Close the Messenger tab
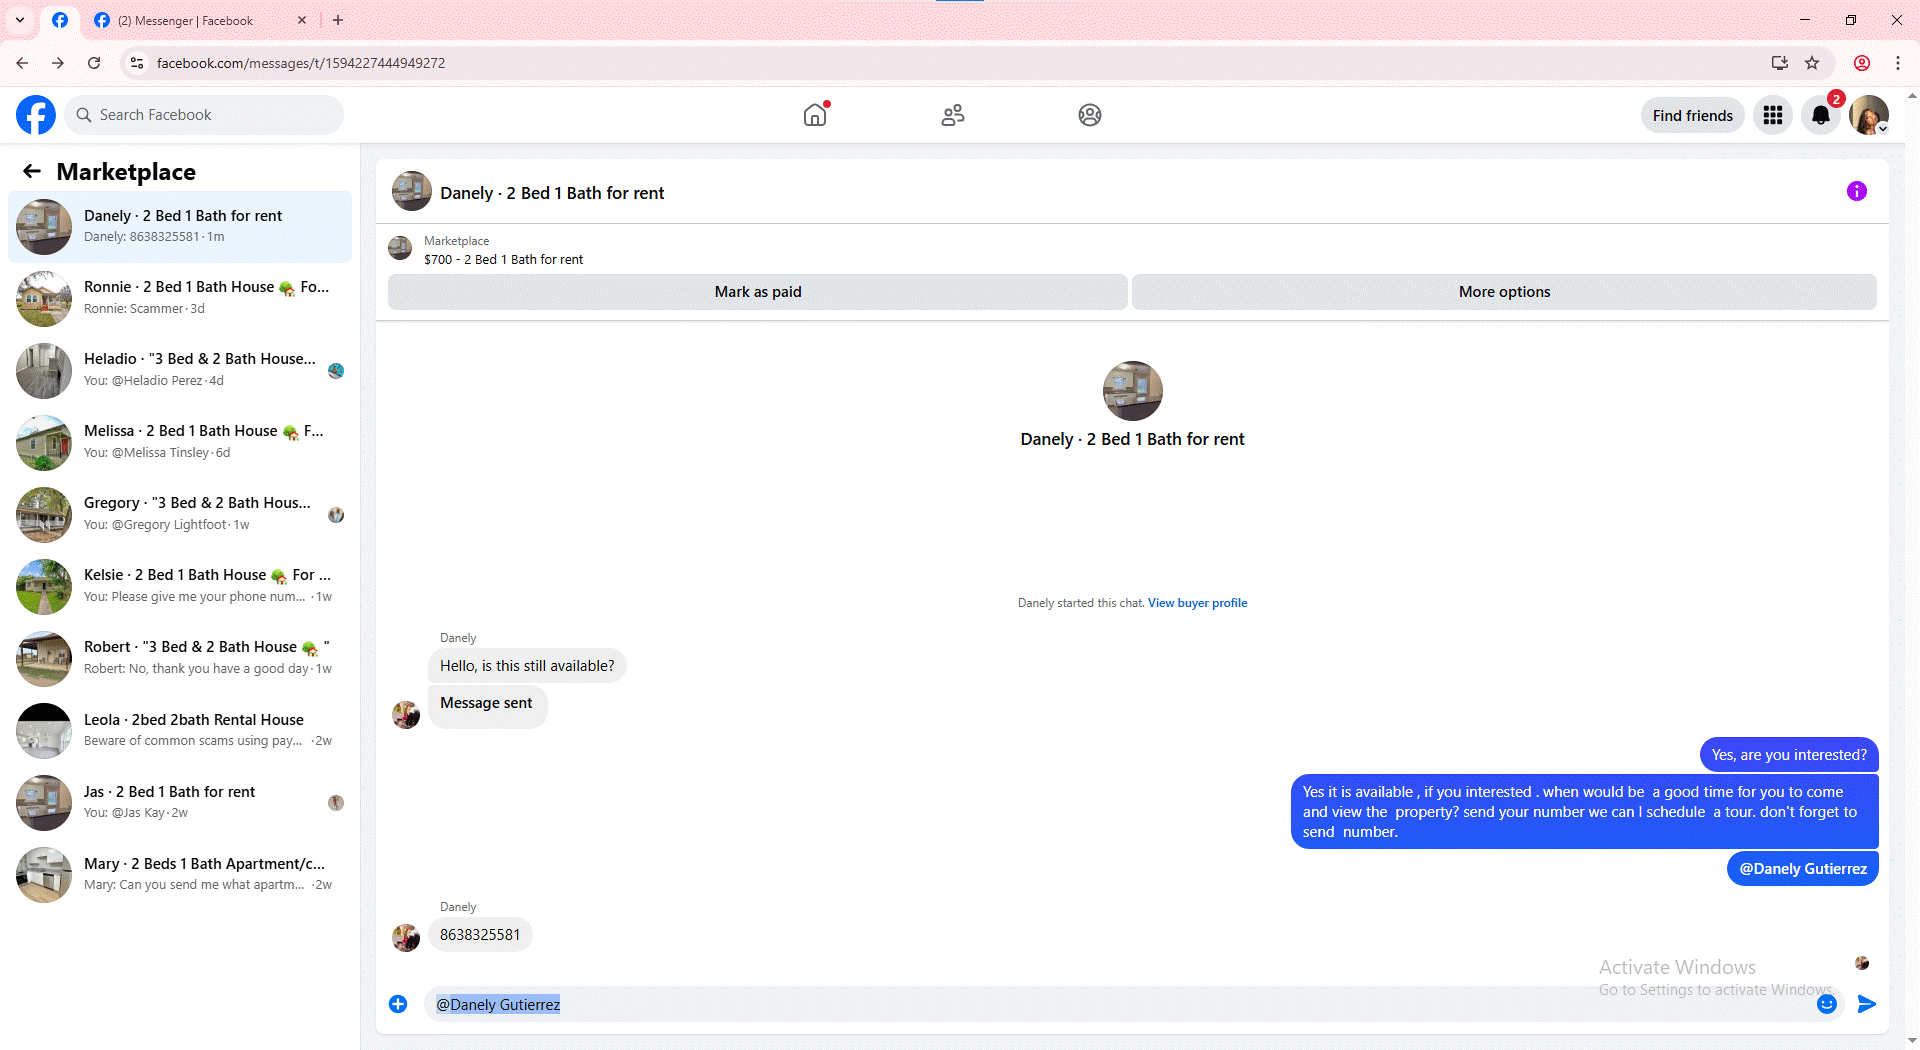1920x1050 pixels. pyautogui.click(x=302, y=20)
